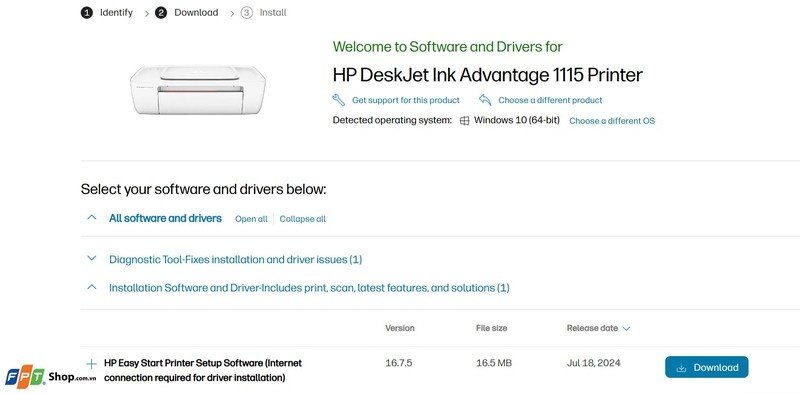
Task: Click the step 3 Install circle icon
Action: pos(246,13)
